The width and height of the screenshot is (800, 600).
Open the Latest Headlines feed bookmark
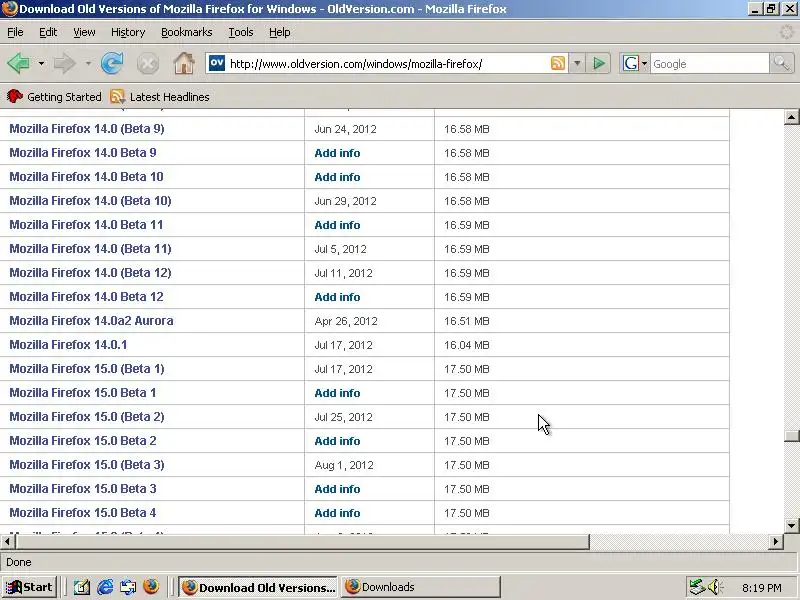(x=160, y=97)
